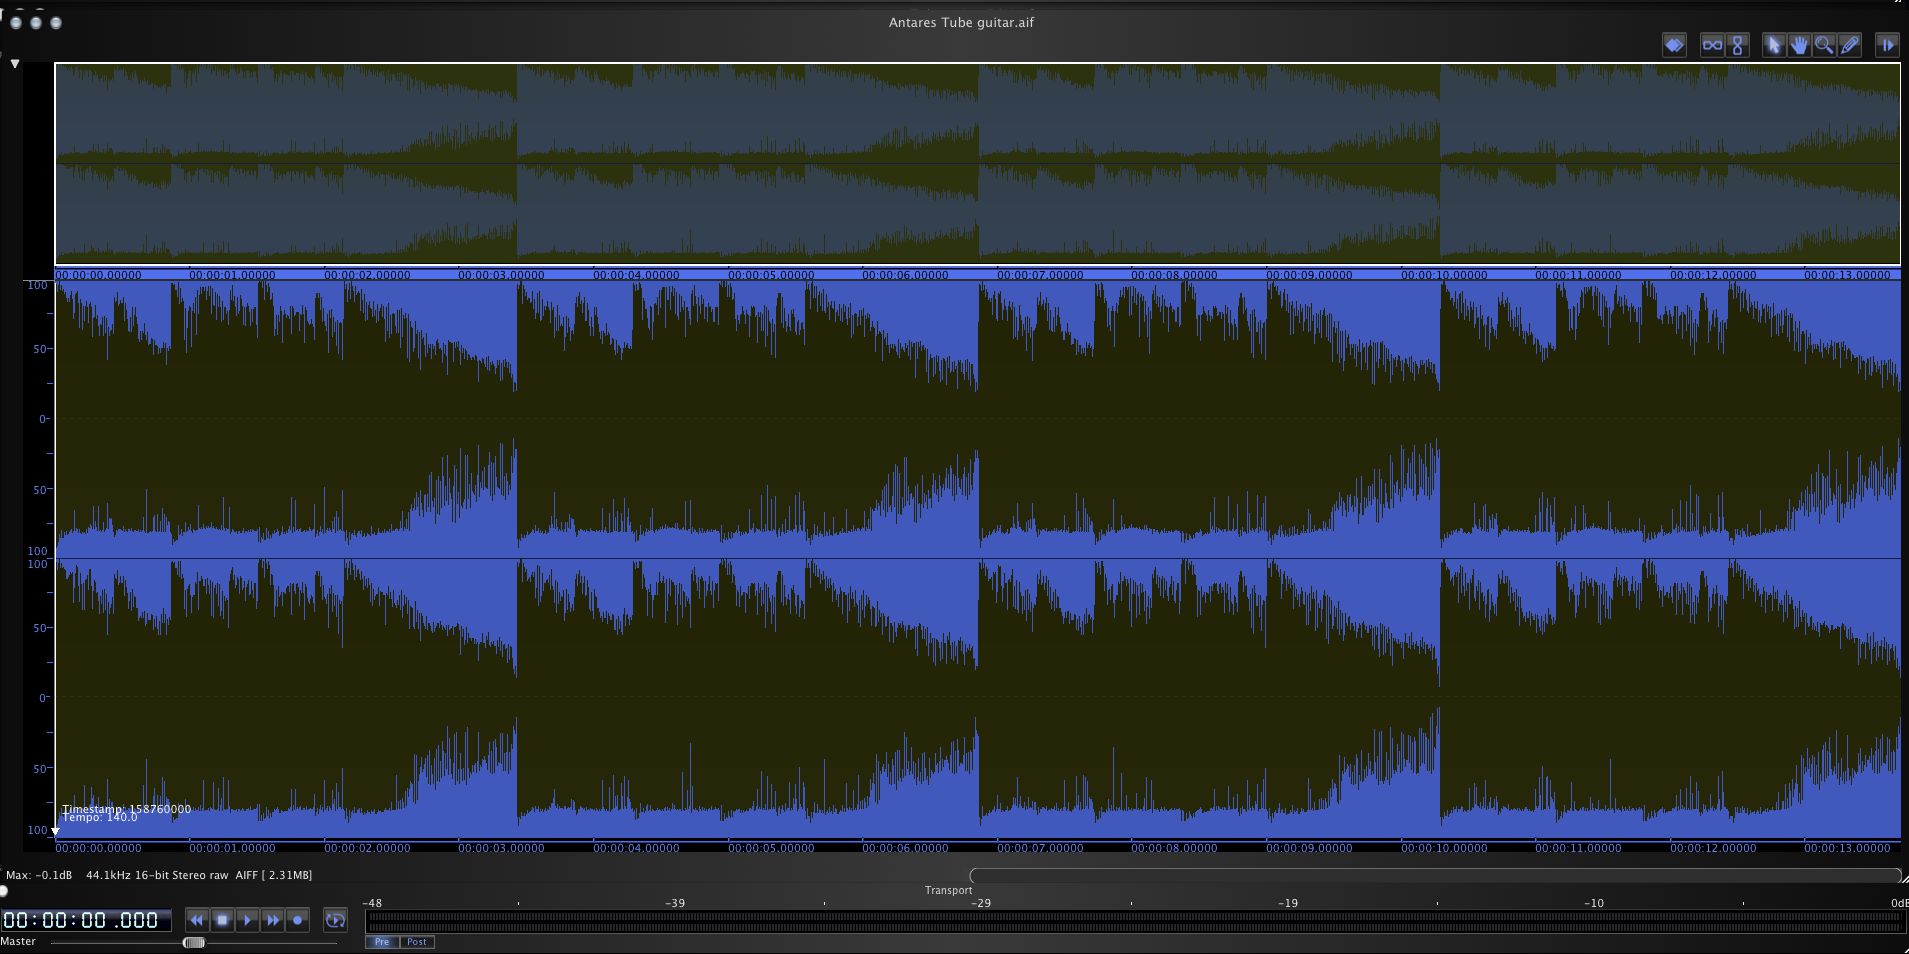Click the rewind transport button
The image size is (1909, 954).
(197, 920)
